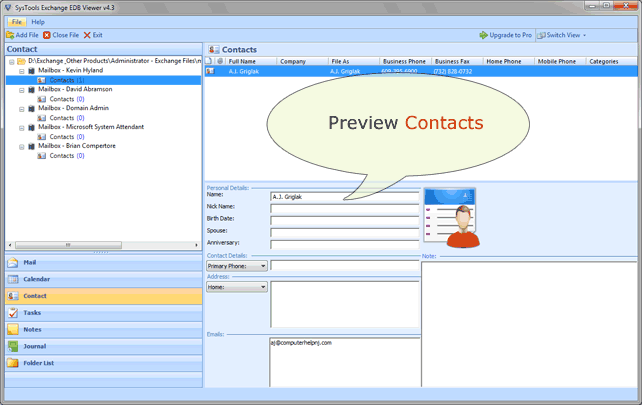Image resolution: width=642 pixels, height=405 pixels.
Task: Select Mailbox - Microsoft System Attendant item
Action: tap(91, 127)
